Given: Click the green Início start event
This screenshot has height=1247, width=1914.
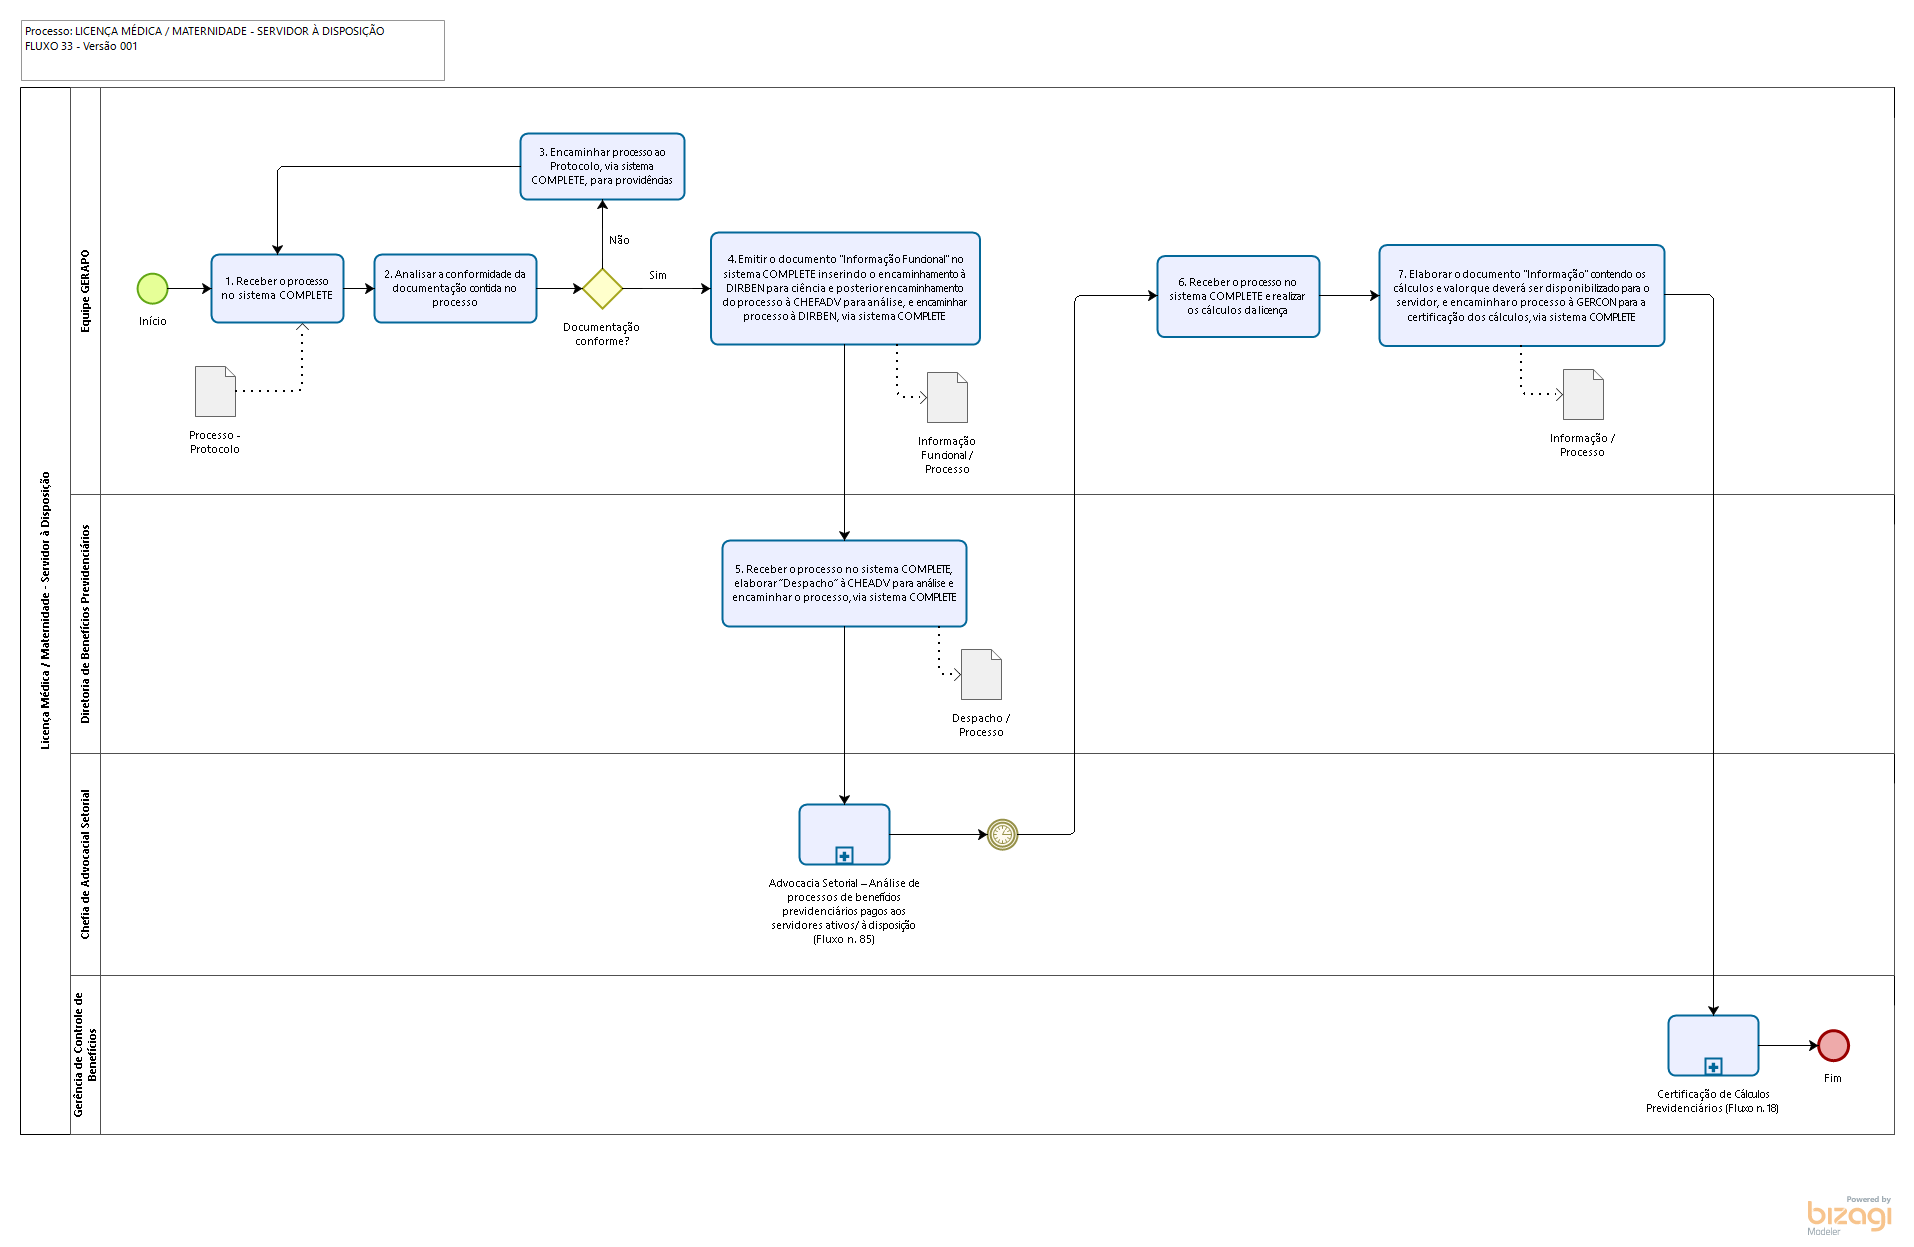Looking at the screenshot, I should click(x=152, y=289).
